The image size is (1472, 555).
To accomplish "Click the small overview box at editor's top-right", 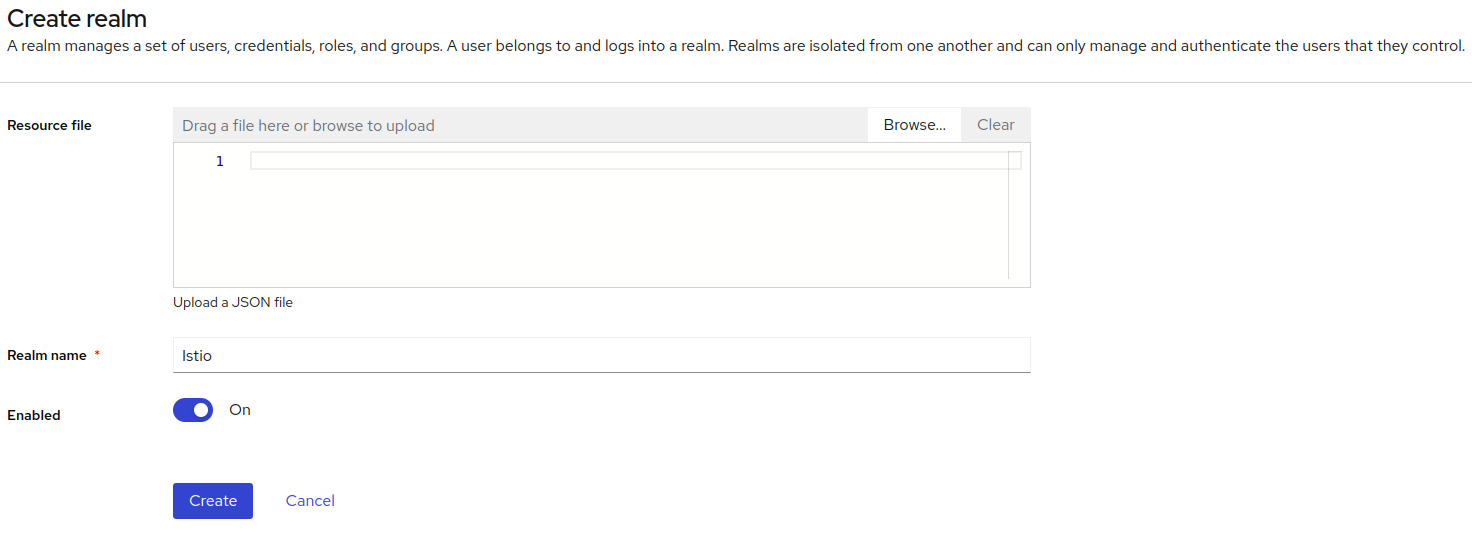I will click(x=1015, y=160).
